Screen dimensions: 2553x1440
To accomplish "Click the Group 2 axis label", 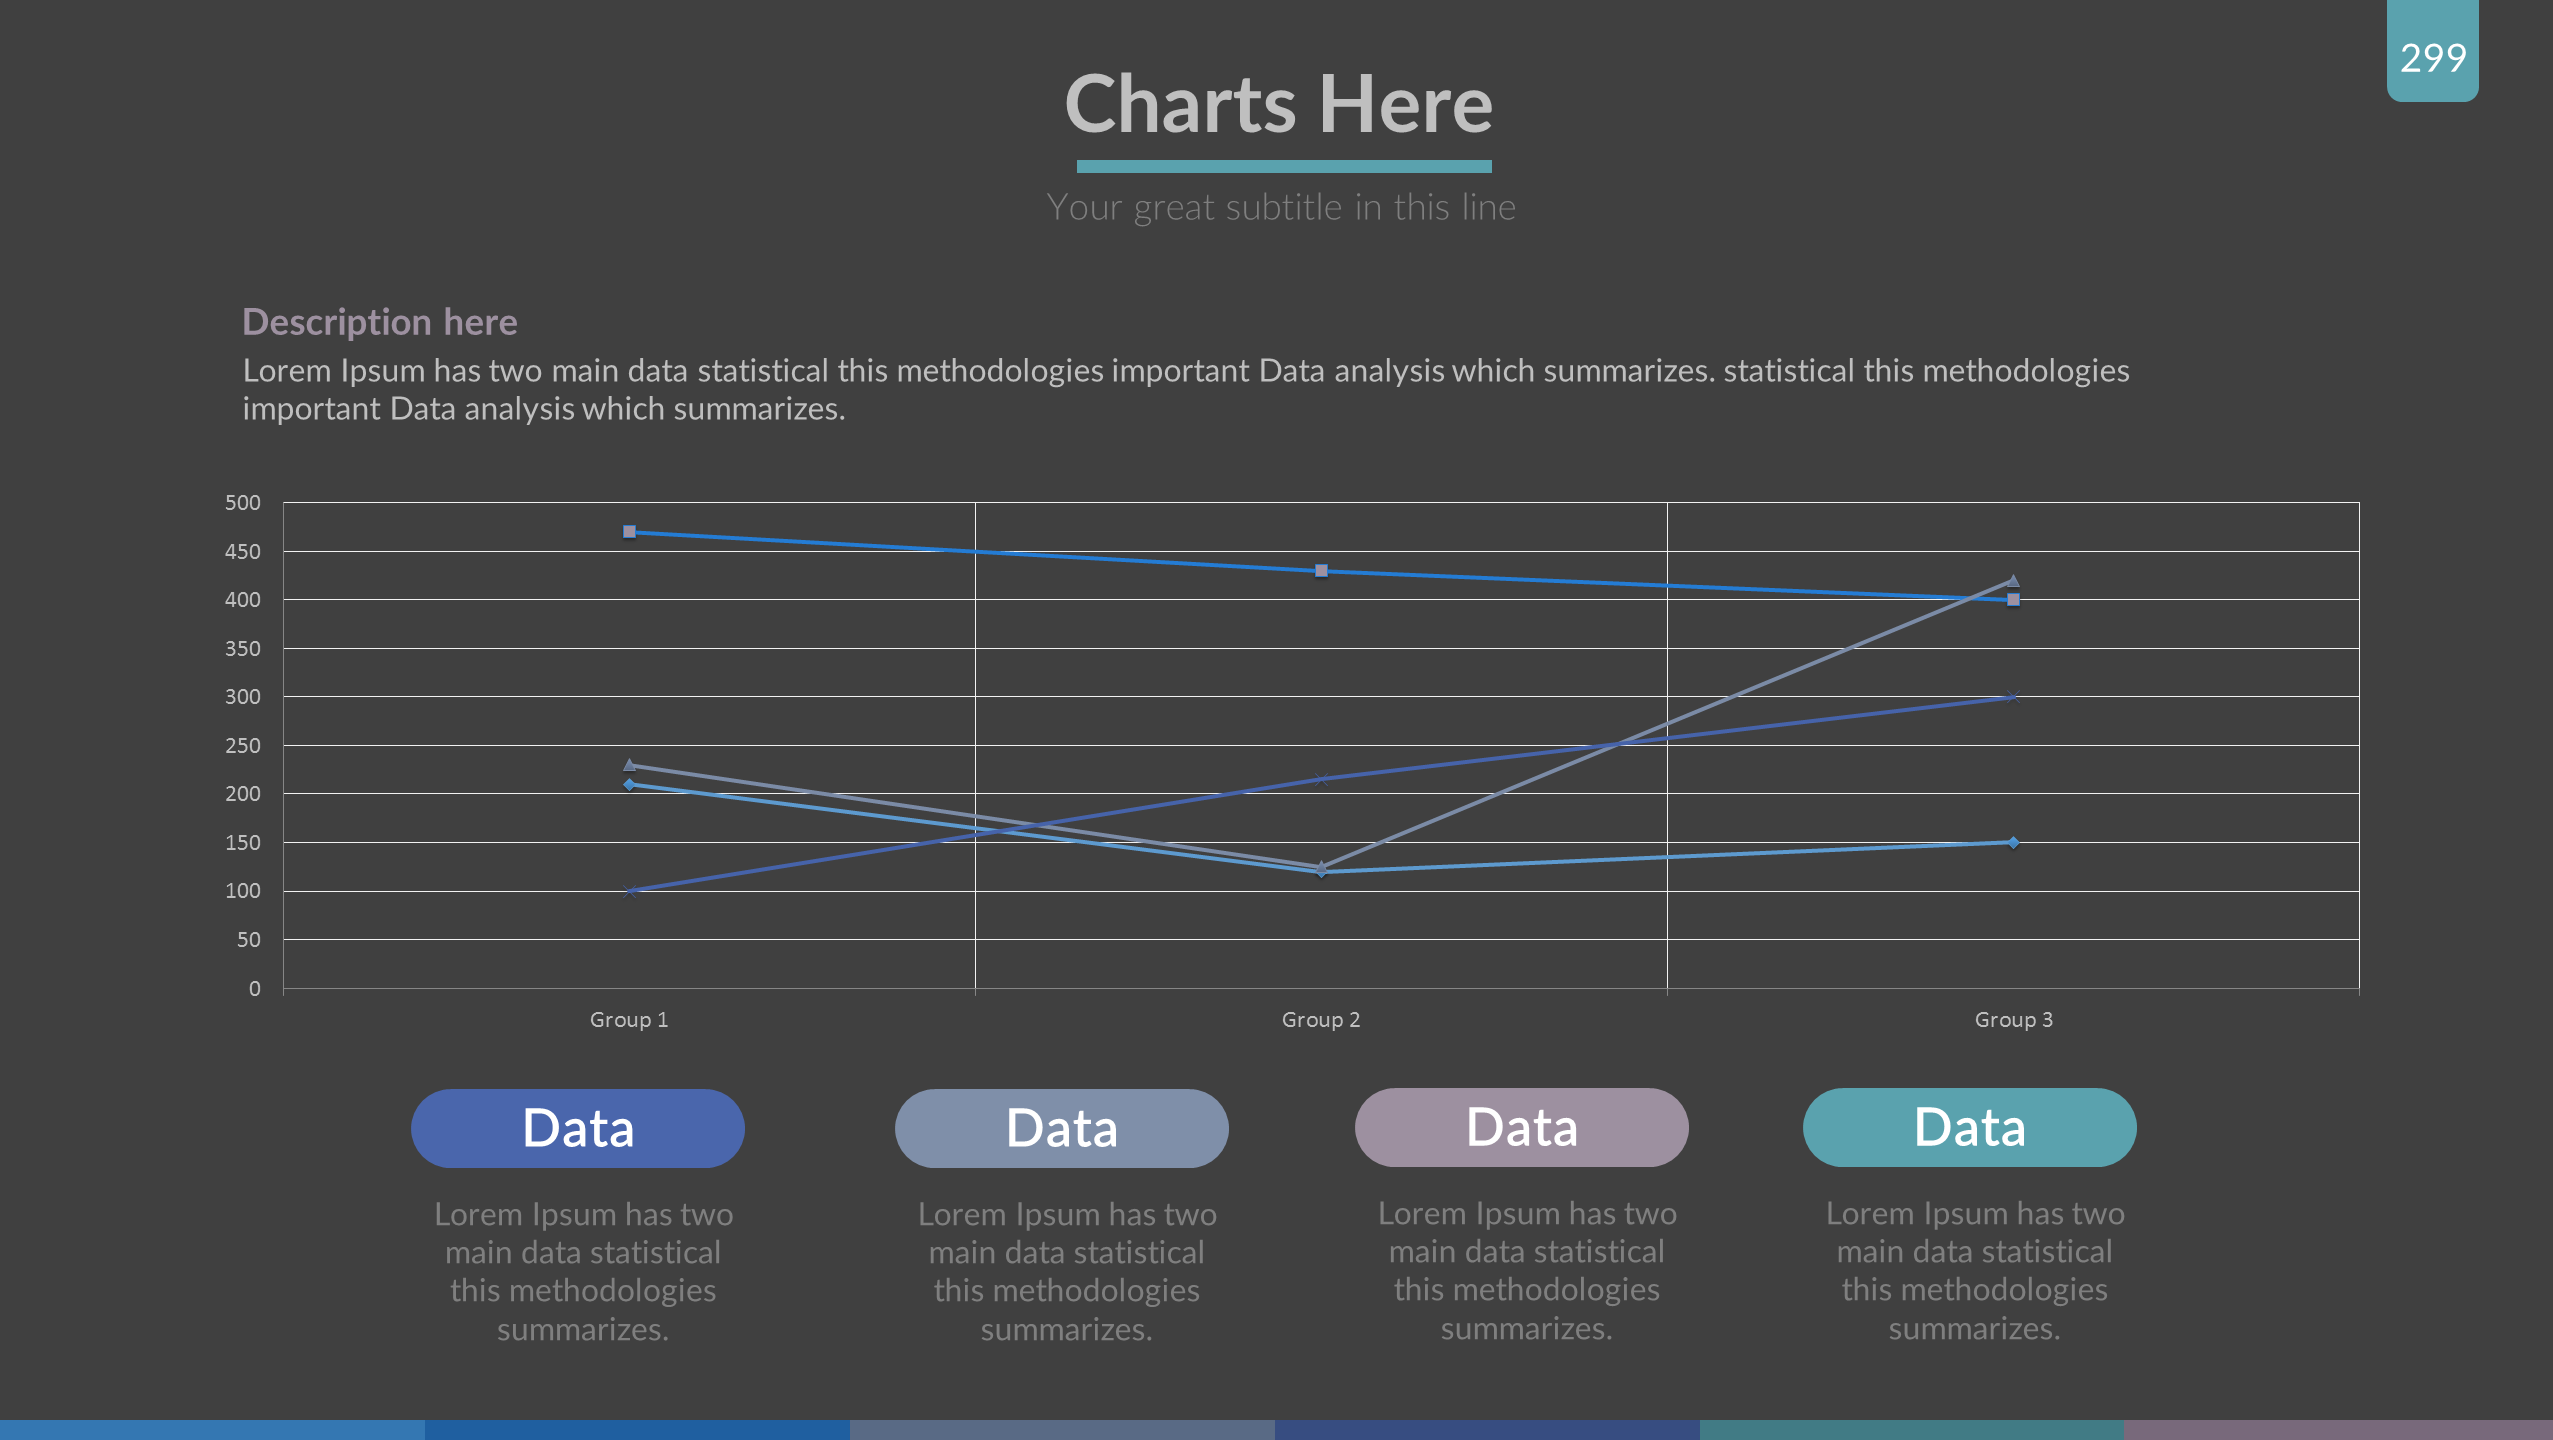I will (1320, 1020).
